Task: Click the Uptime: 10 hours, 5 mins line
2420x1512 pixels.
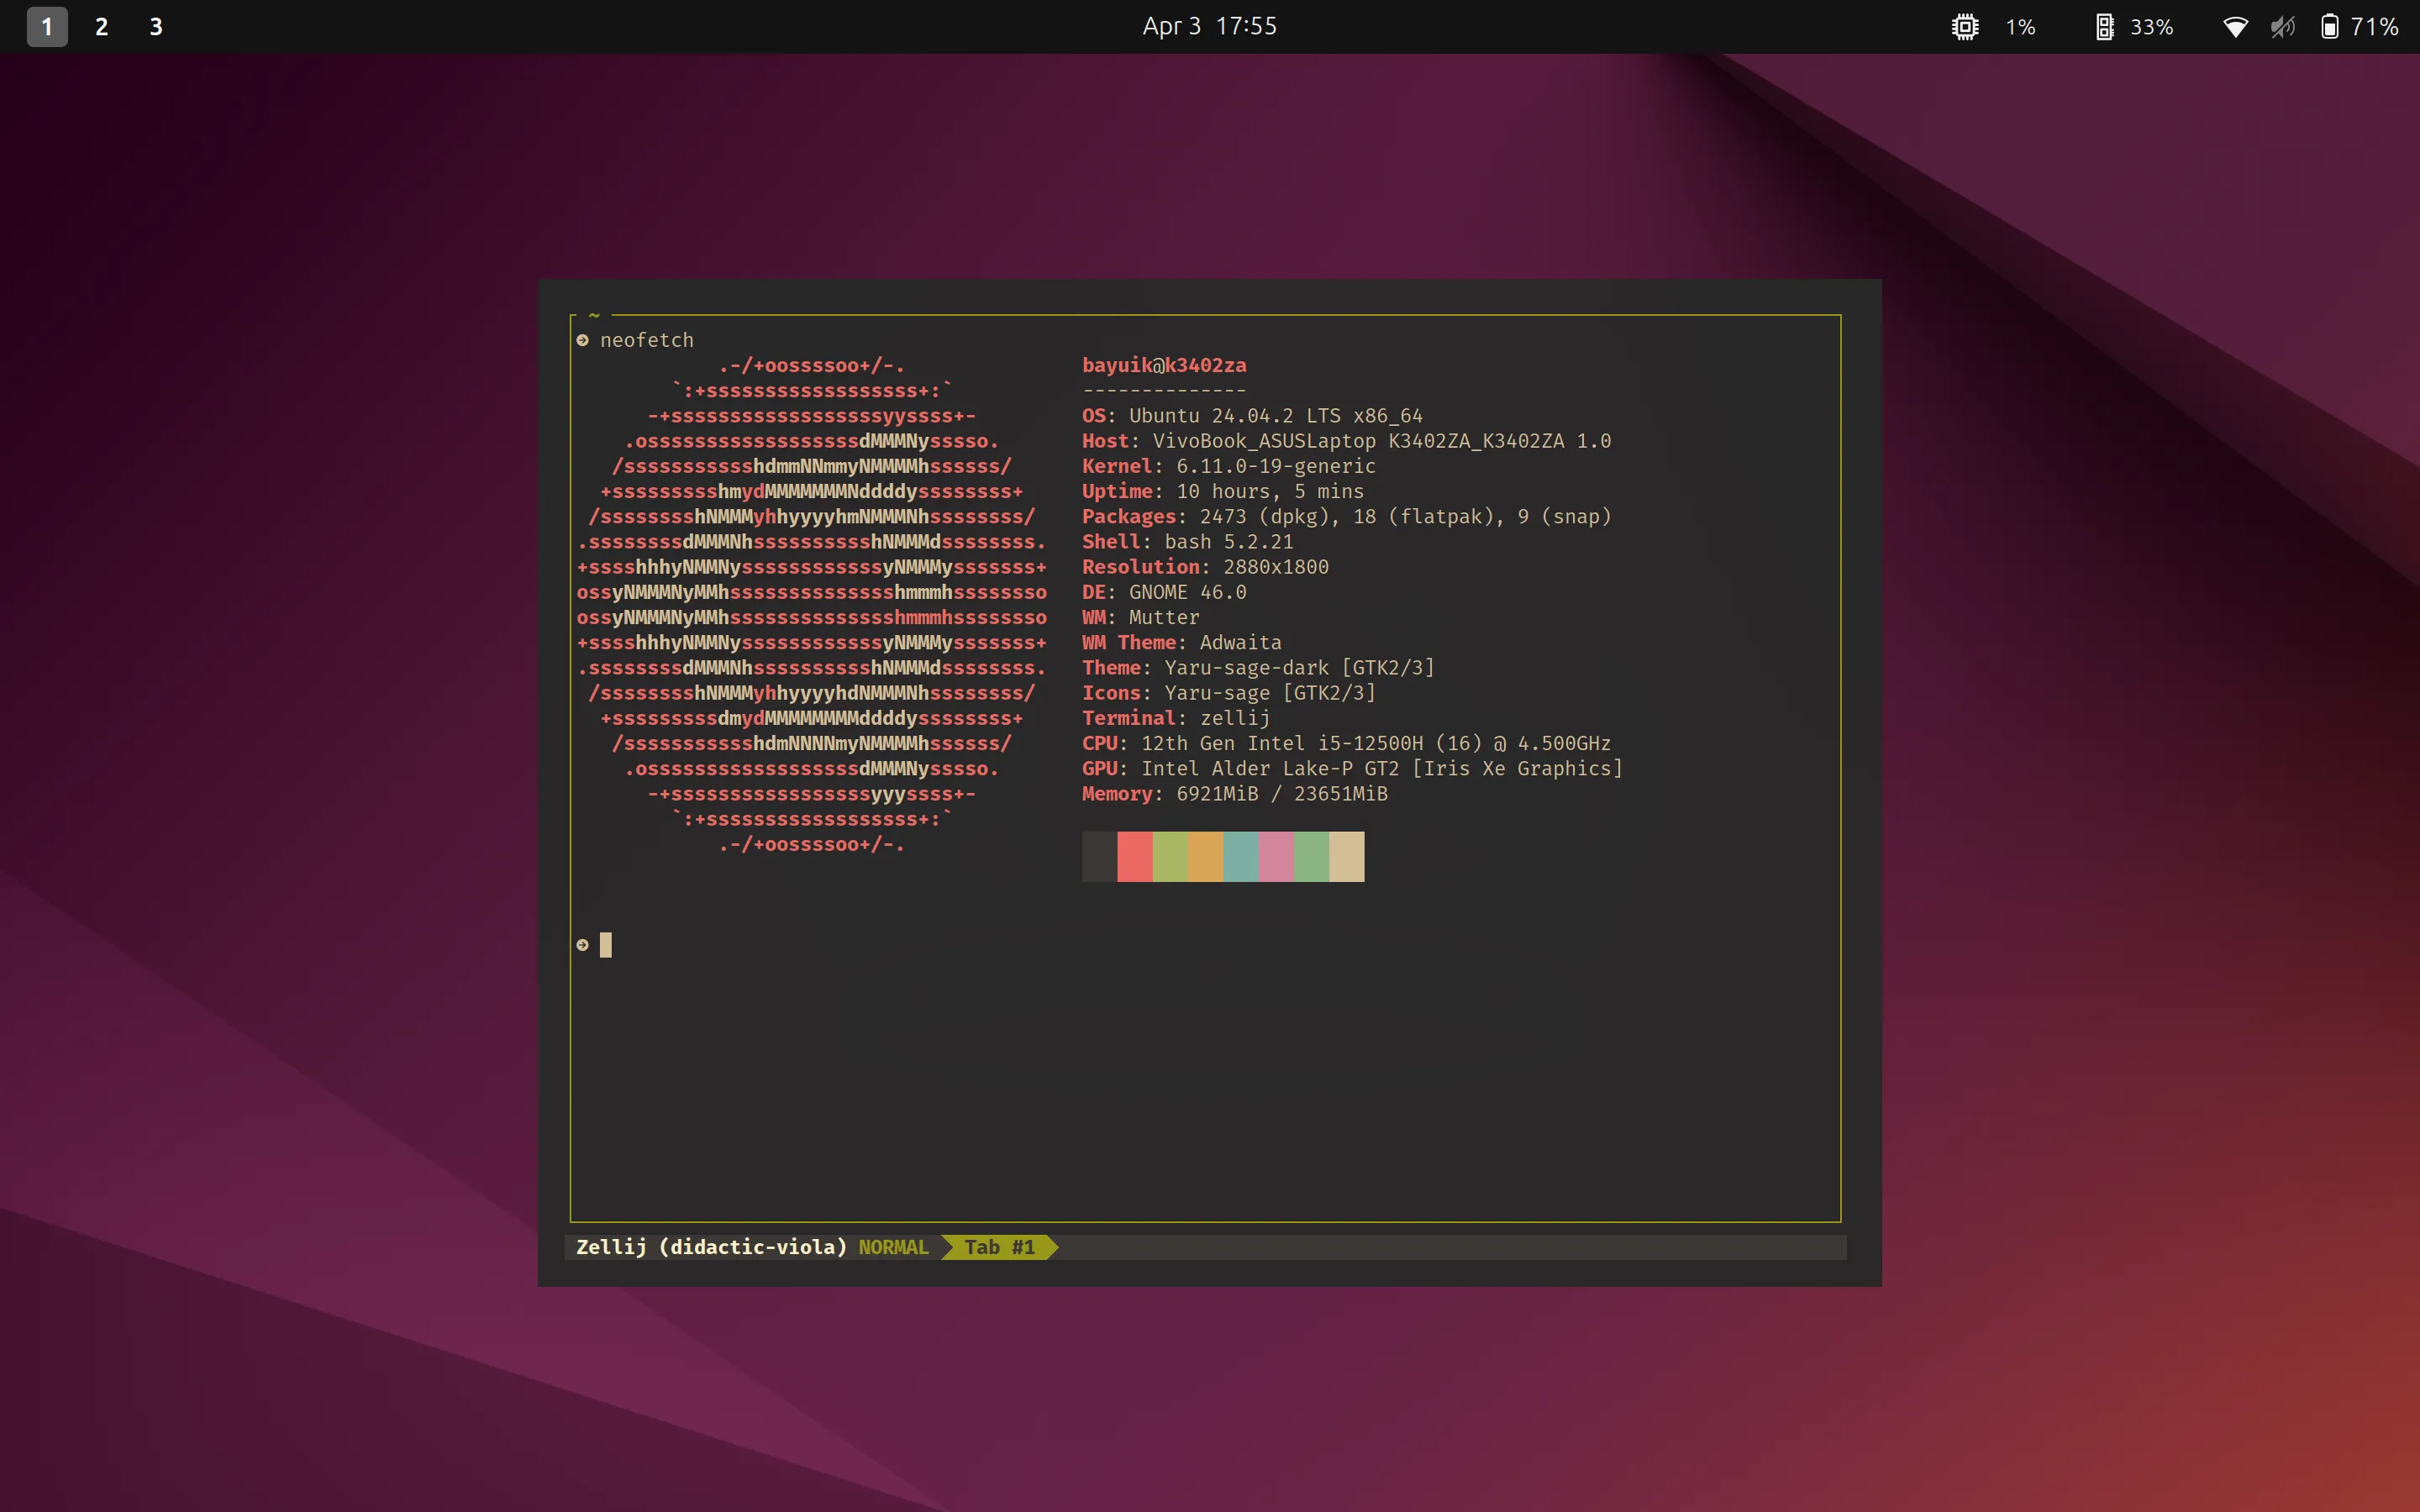Action: (x=1222, y=491)
